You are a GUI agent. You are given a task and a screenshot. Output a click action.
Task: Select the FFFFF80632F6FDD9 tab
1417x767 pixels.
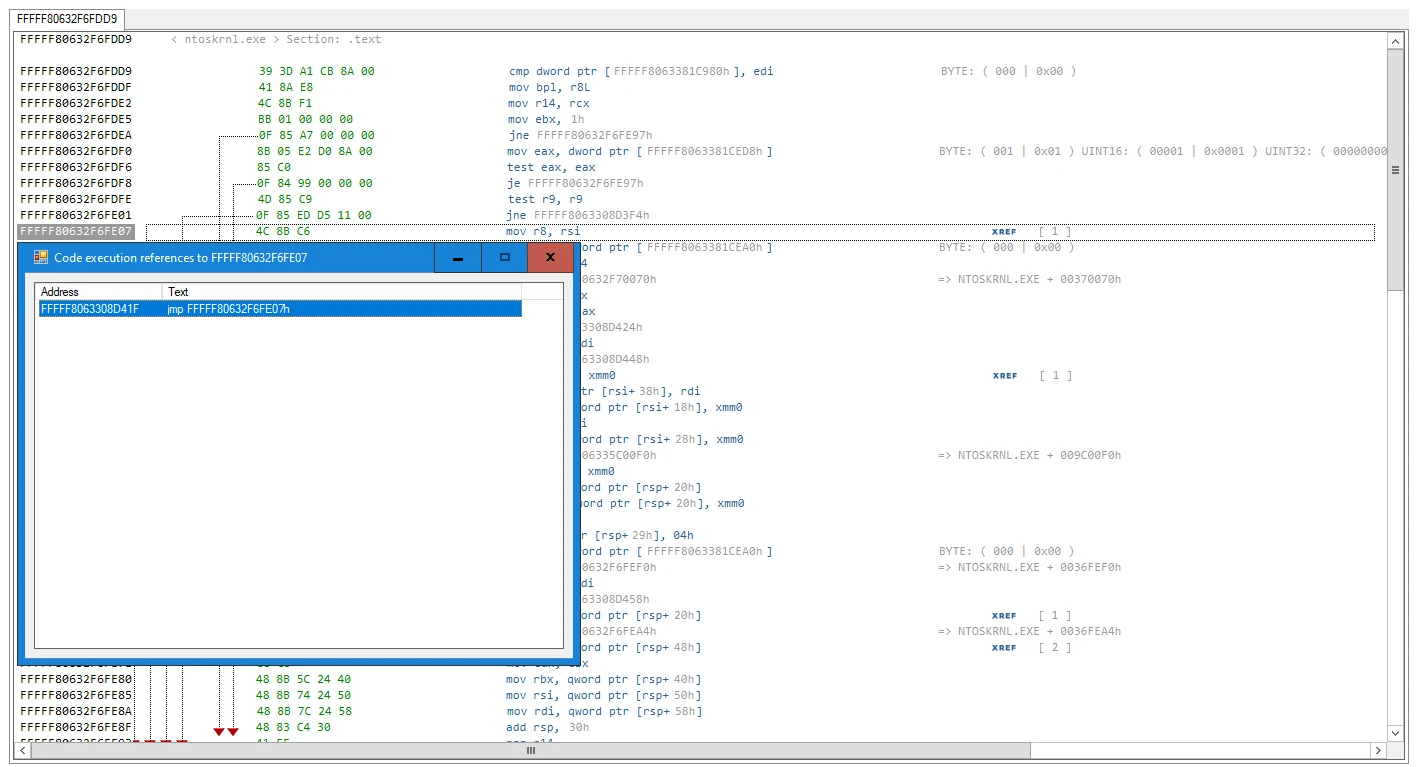(x=69, y=19)
